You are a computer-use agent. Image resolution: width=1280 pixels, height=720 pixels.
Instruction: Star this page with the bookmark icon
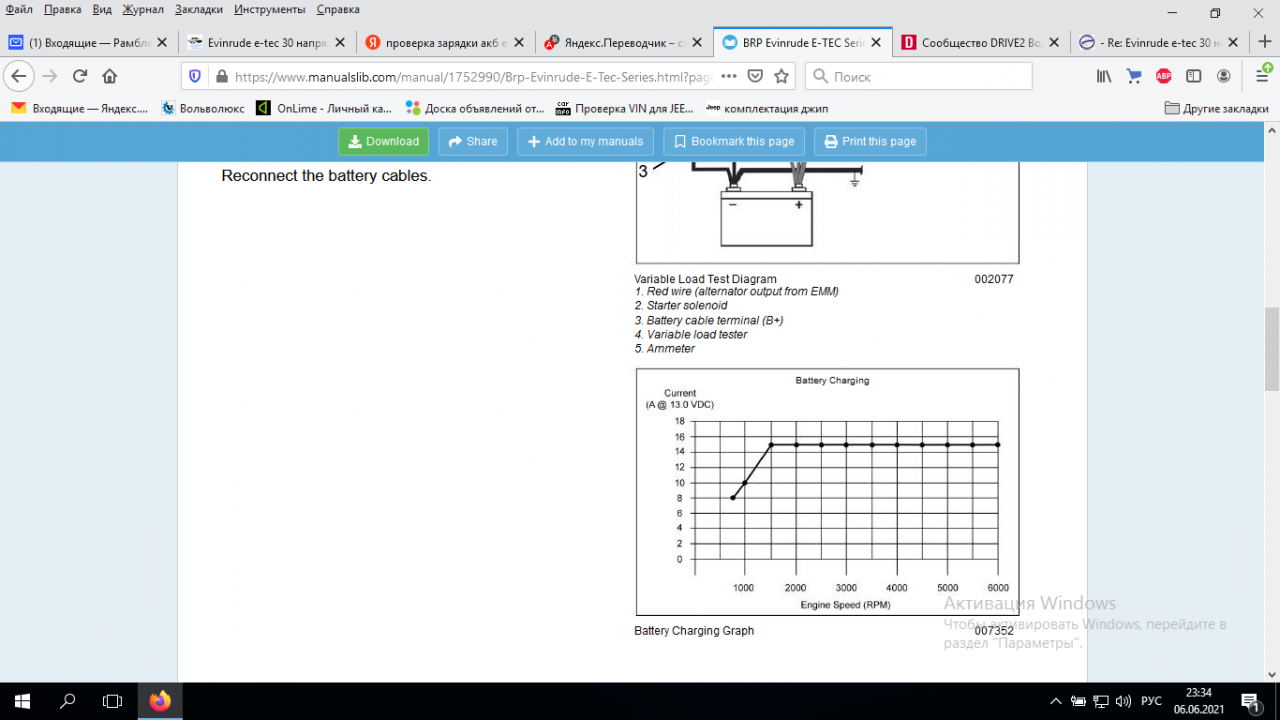click(782, 76)
